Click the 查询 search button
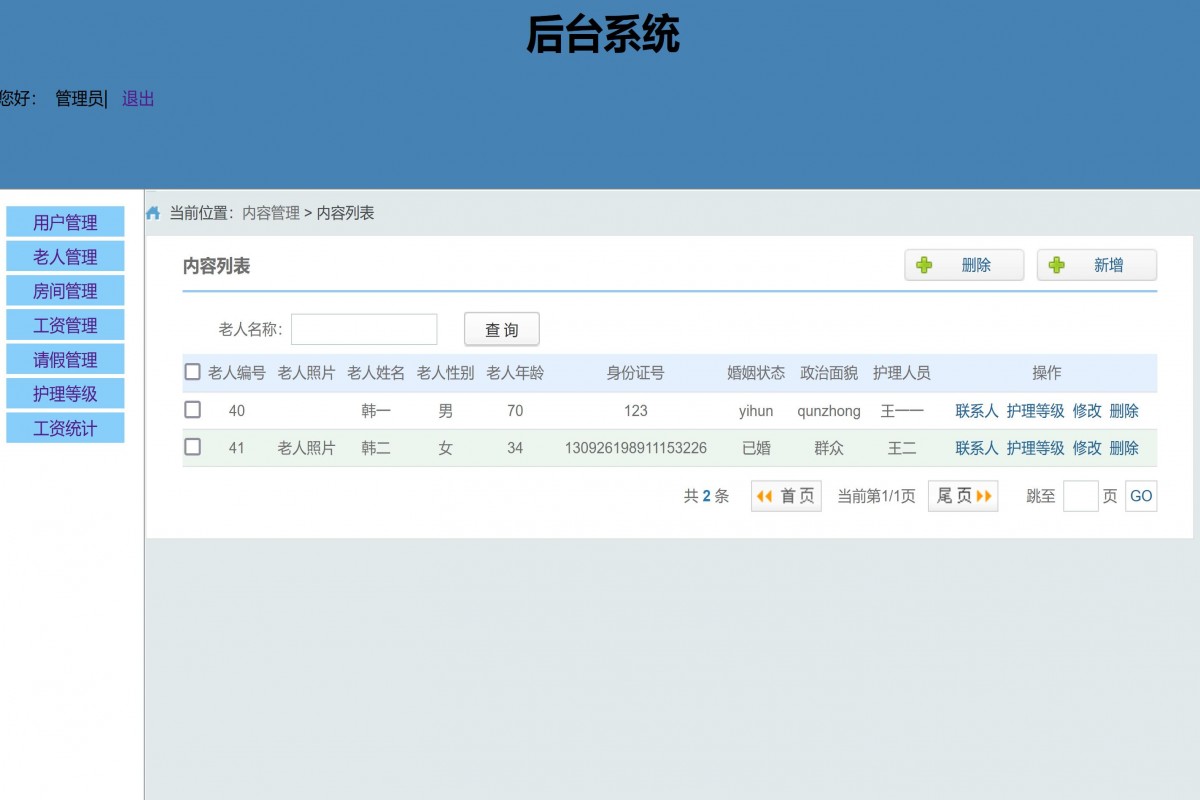Screen dimensions: 1200x800 coord(501,329)
